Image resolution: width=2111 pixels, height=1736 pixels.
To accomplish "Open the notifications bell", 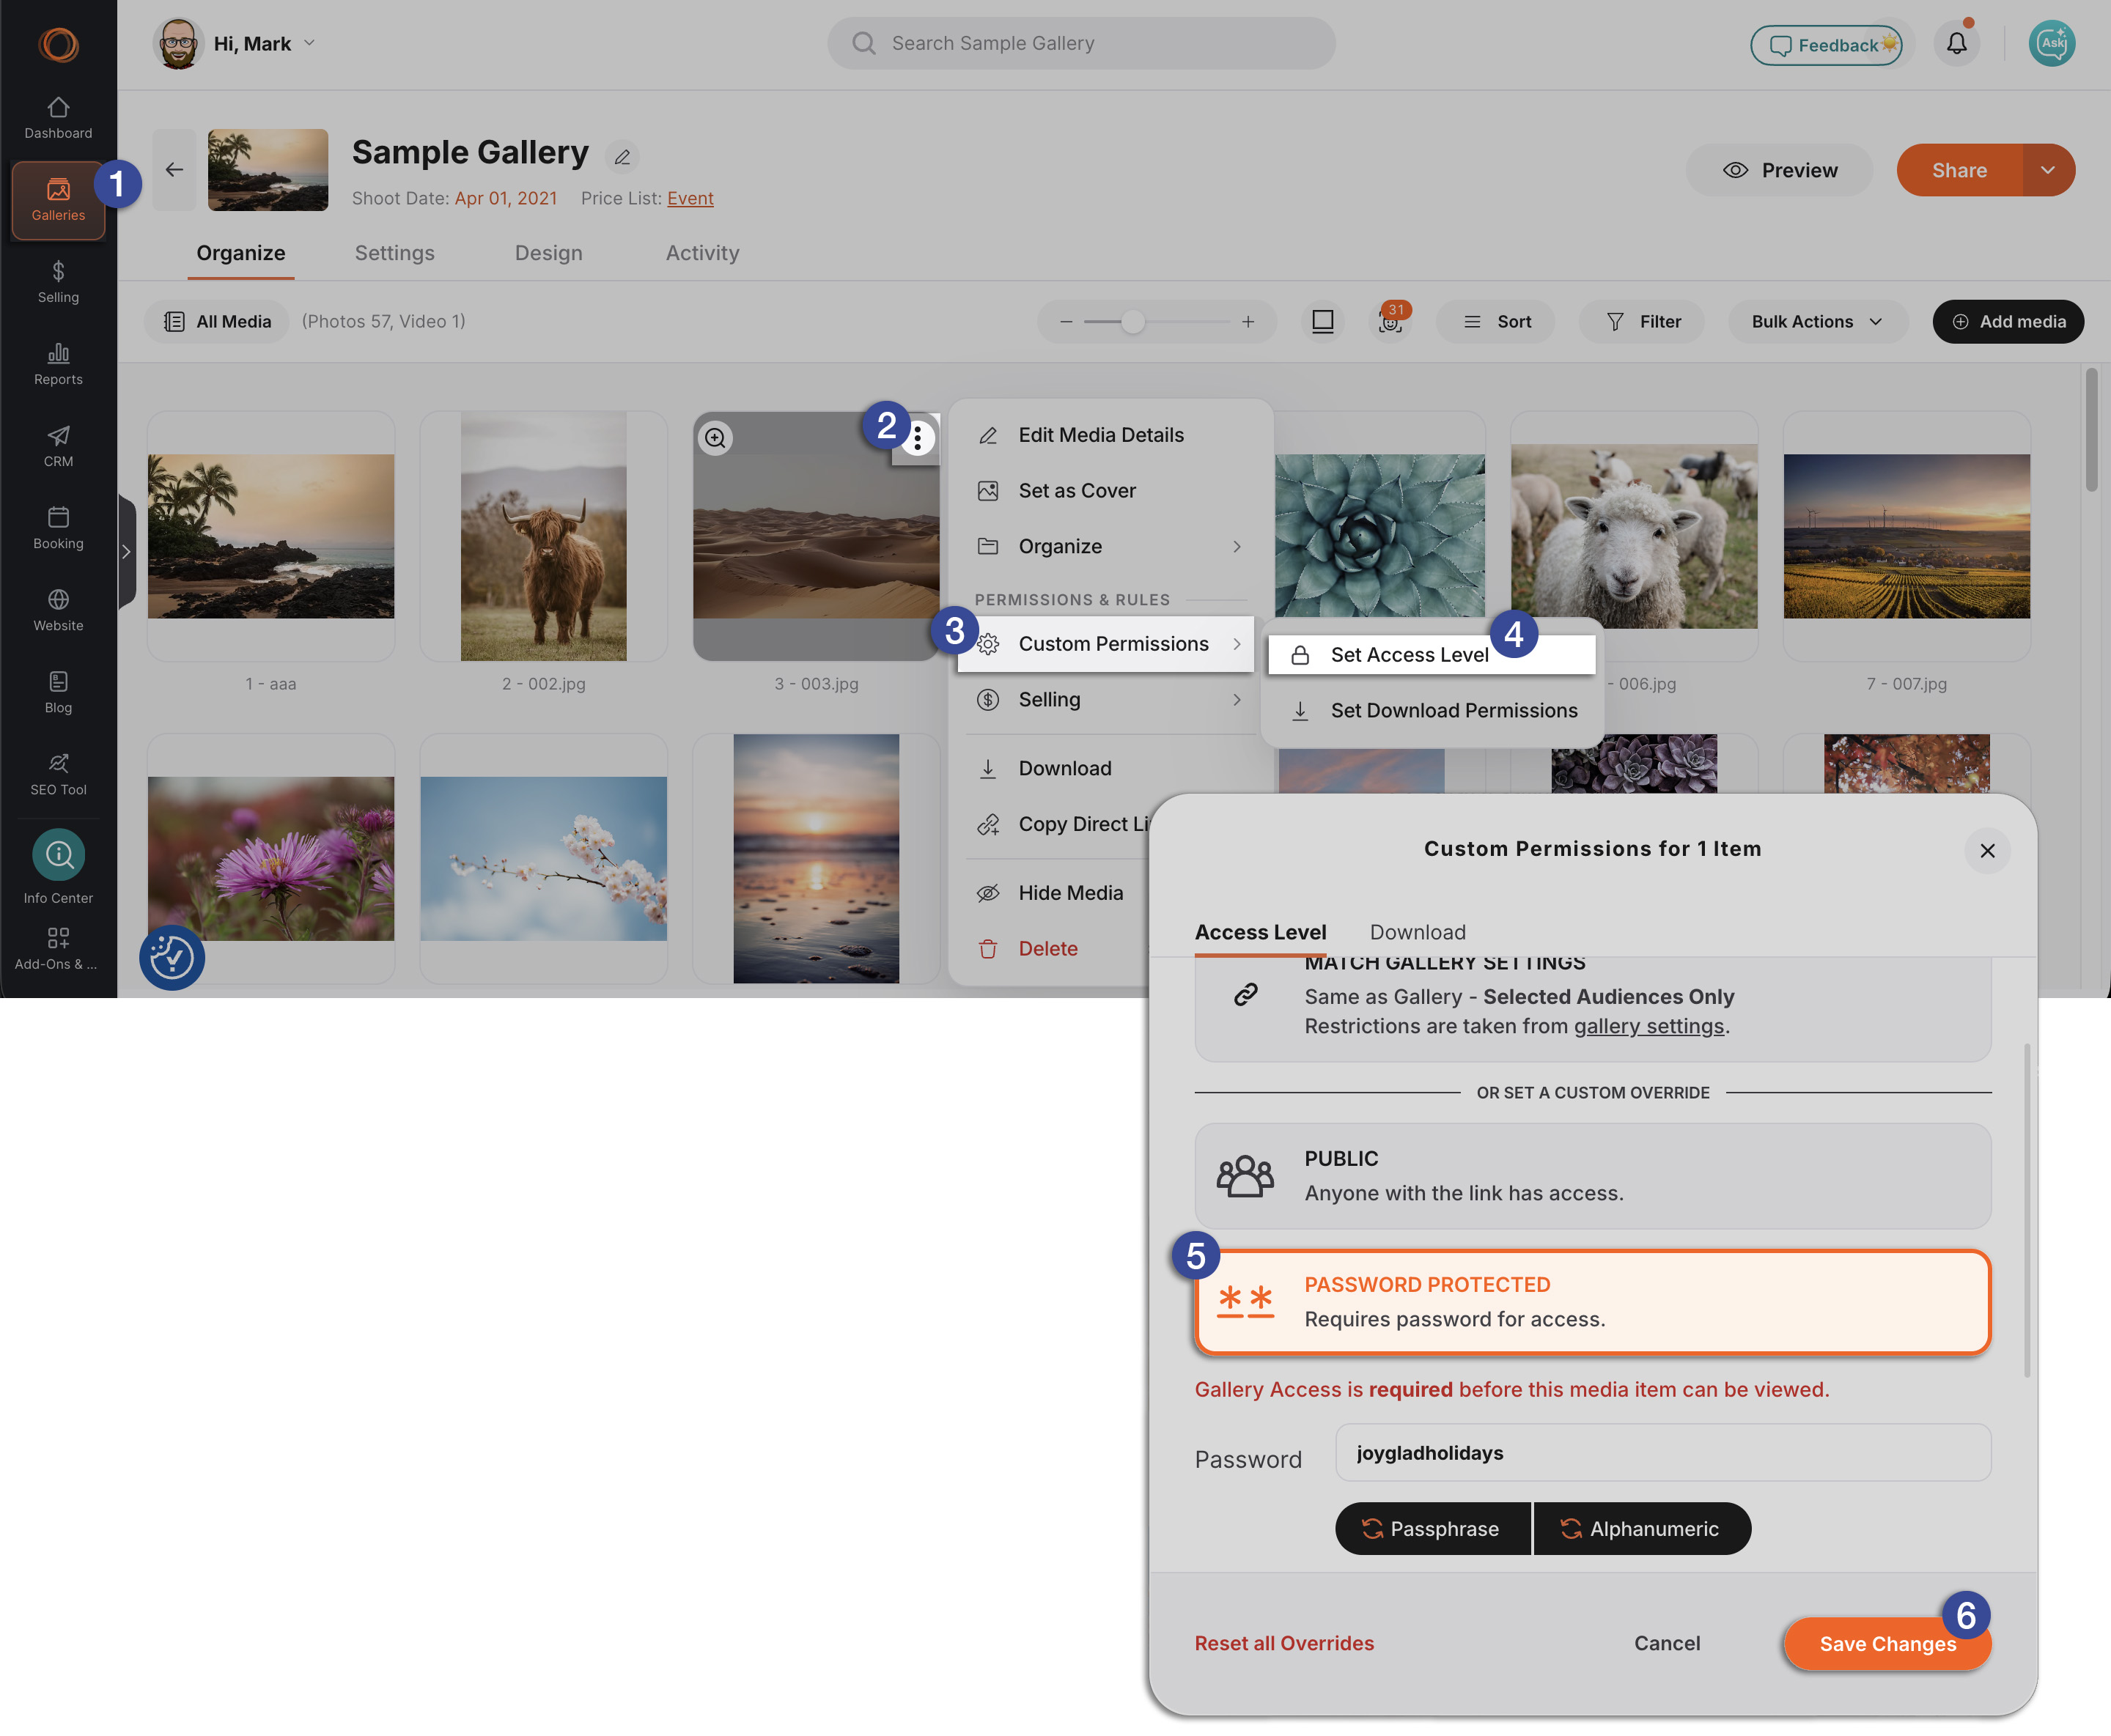I will [1956, 44].
